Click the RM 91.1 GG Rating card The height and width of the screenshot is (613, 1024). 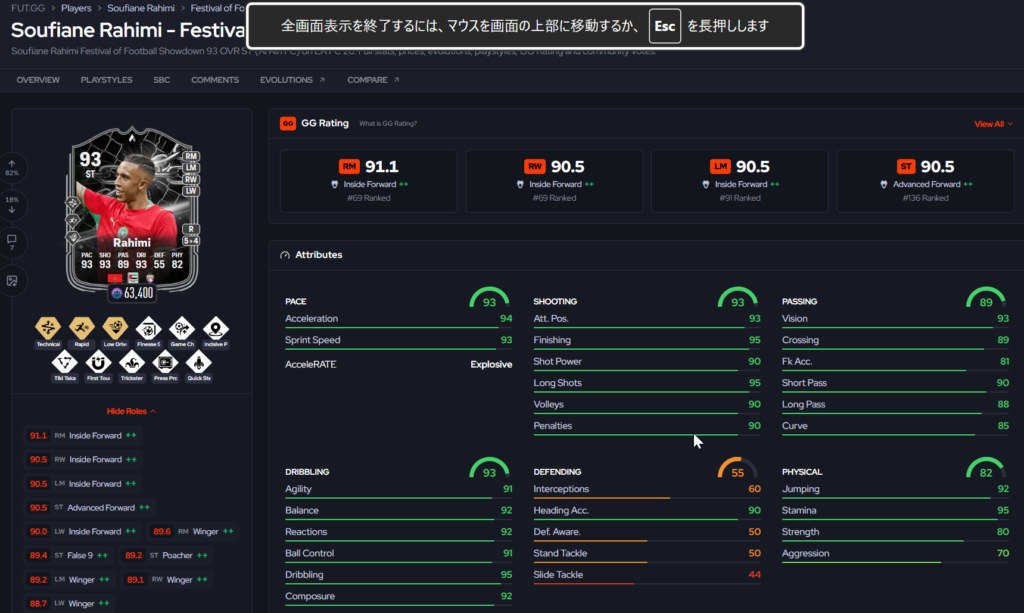point(369,181)
